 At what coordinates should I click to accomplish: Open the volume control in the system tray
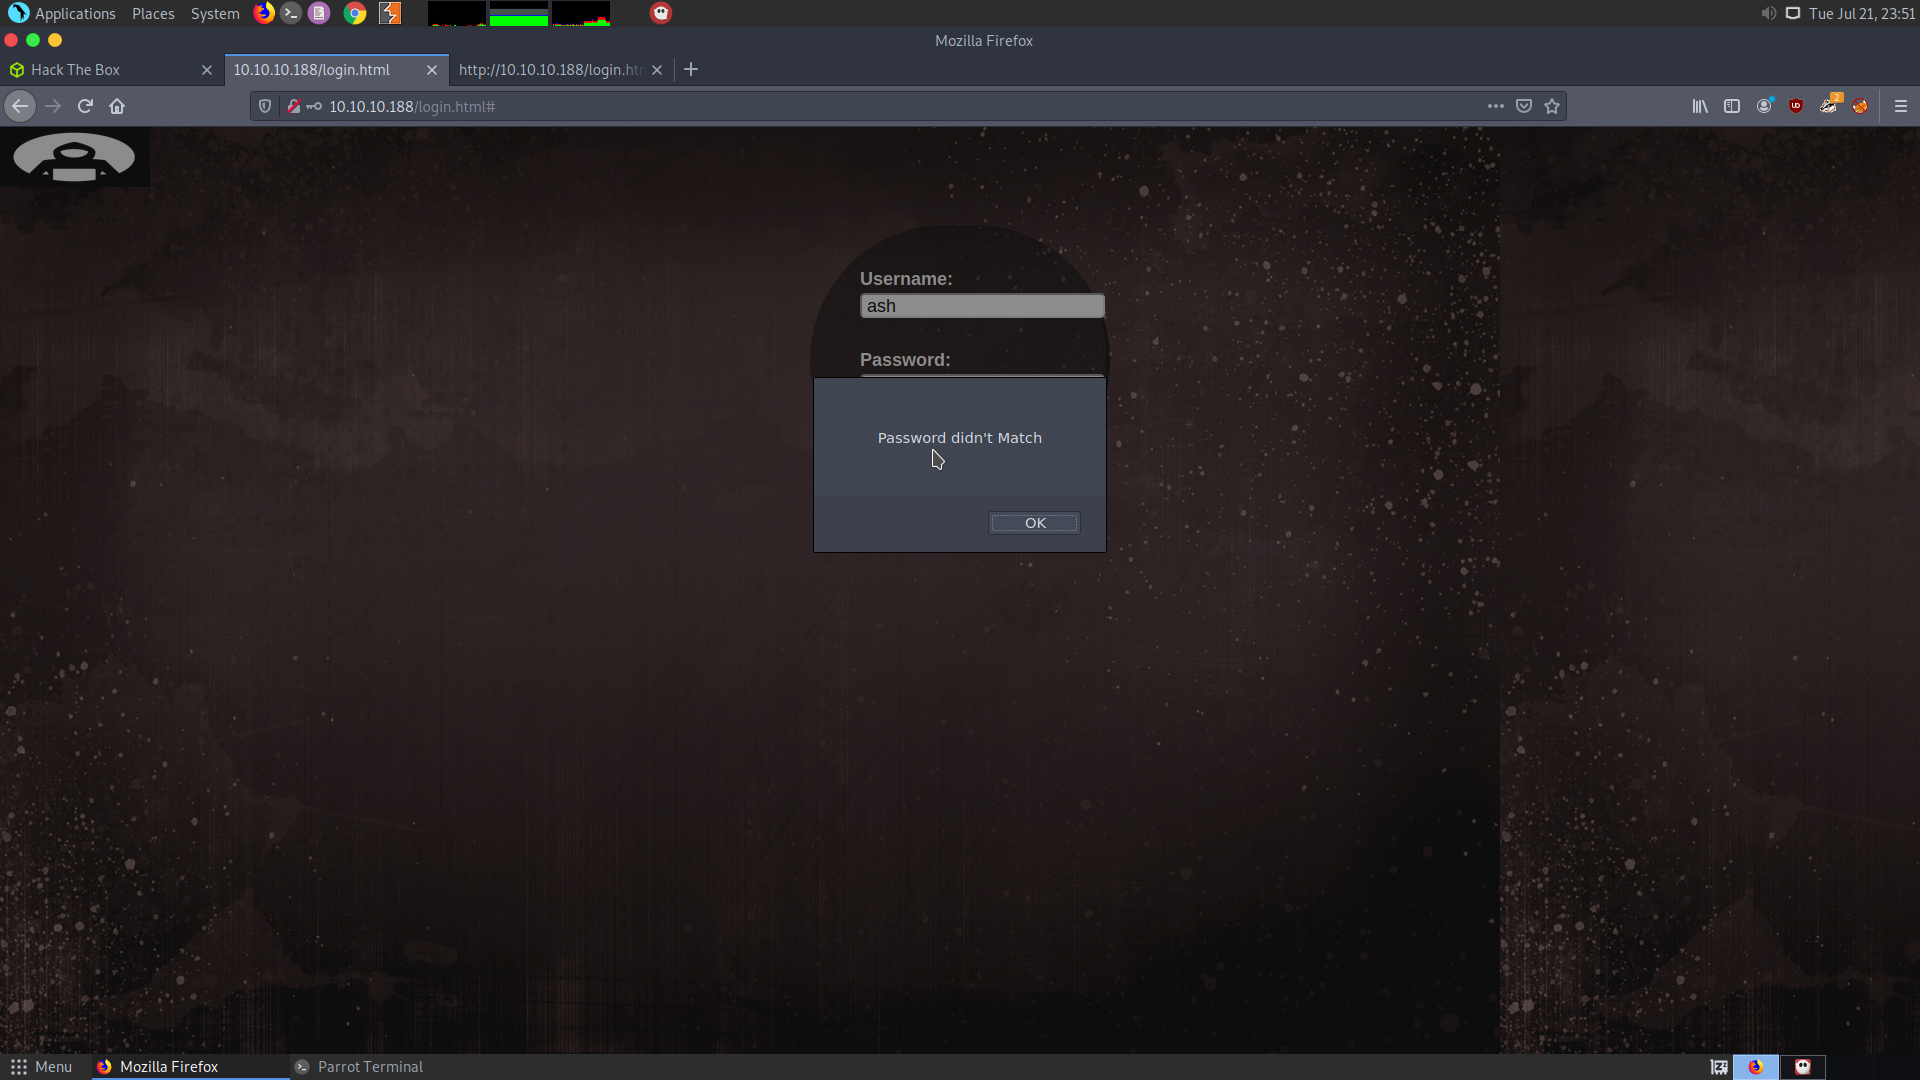tap(1768, 14)
